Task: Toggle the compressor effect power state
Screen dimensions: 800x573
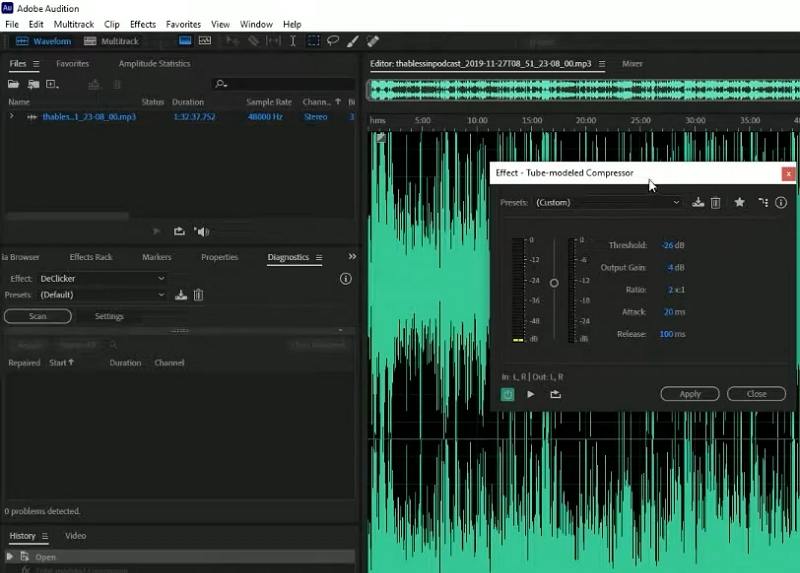Action: (x=508, y=394)
